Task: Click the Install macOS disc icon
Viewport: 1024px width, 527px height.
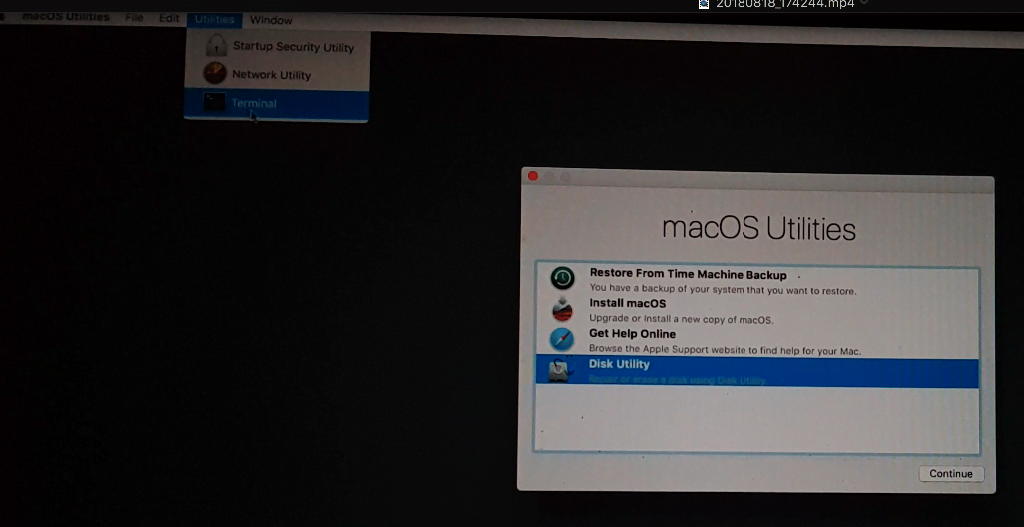Action: click(x=562, y=310)
